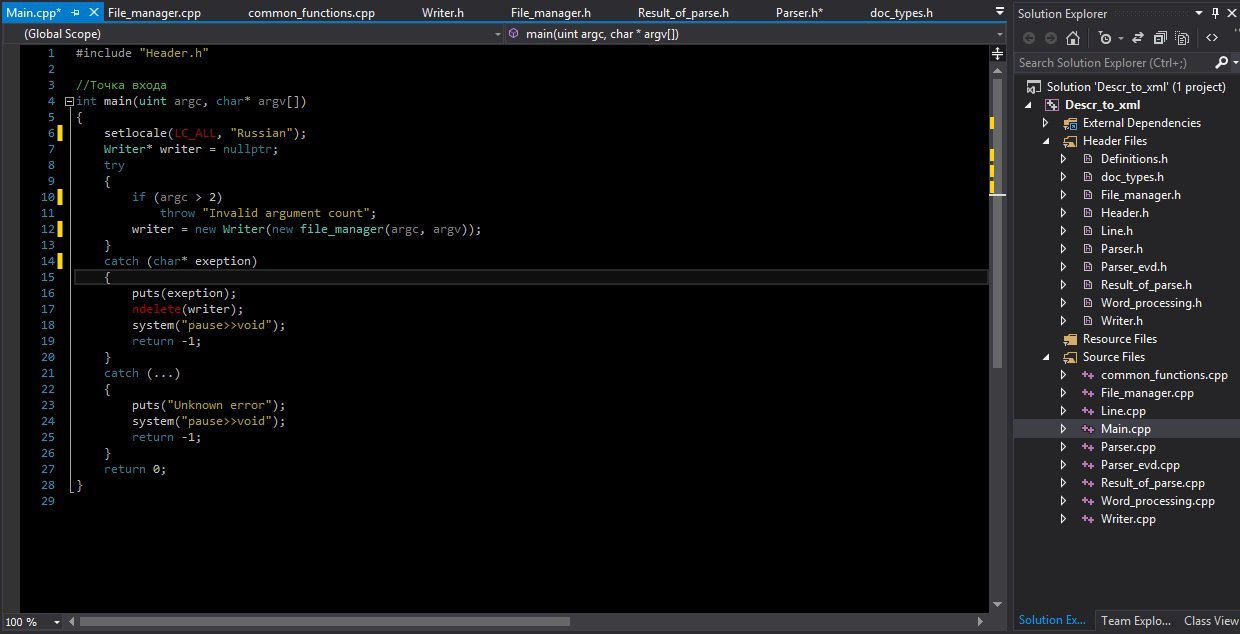Click the Collapse All icon
The image size is (1240, 634).
(1160, 38)
